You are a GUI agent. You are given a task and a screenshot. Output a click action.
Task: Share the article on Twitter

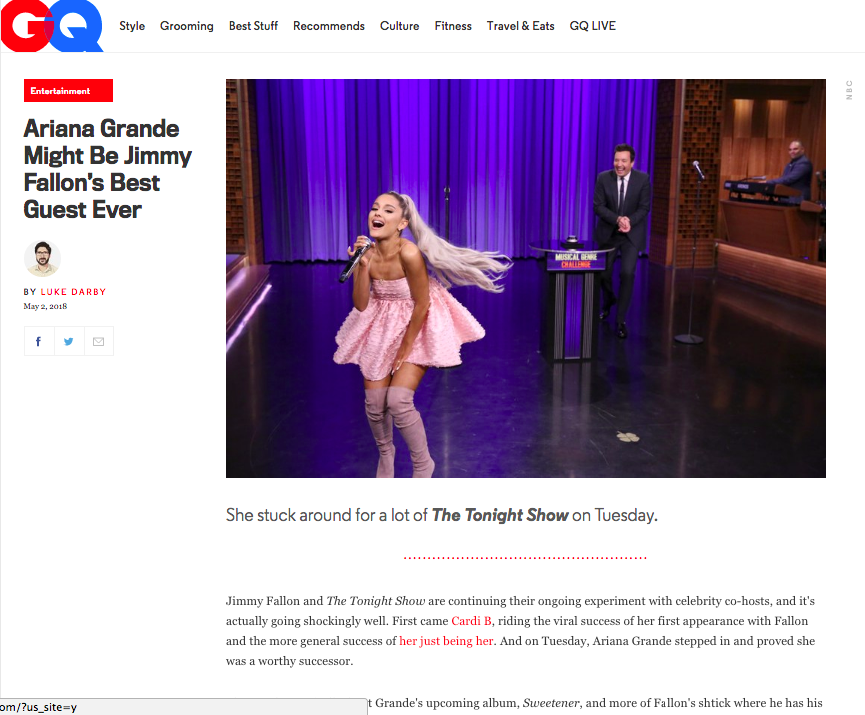click(68, 341)
